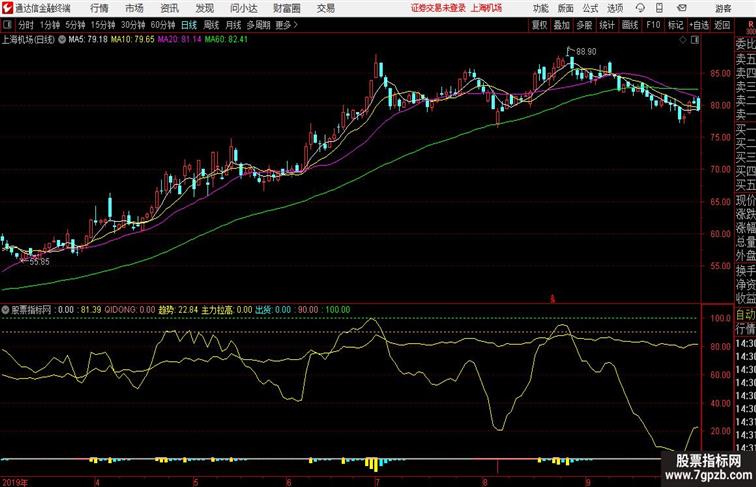This screenshot has height=487, width=756.
Task: Add stock via +自选 button
Action: point(699,25)
